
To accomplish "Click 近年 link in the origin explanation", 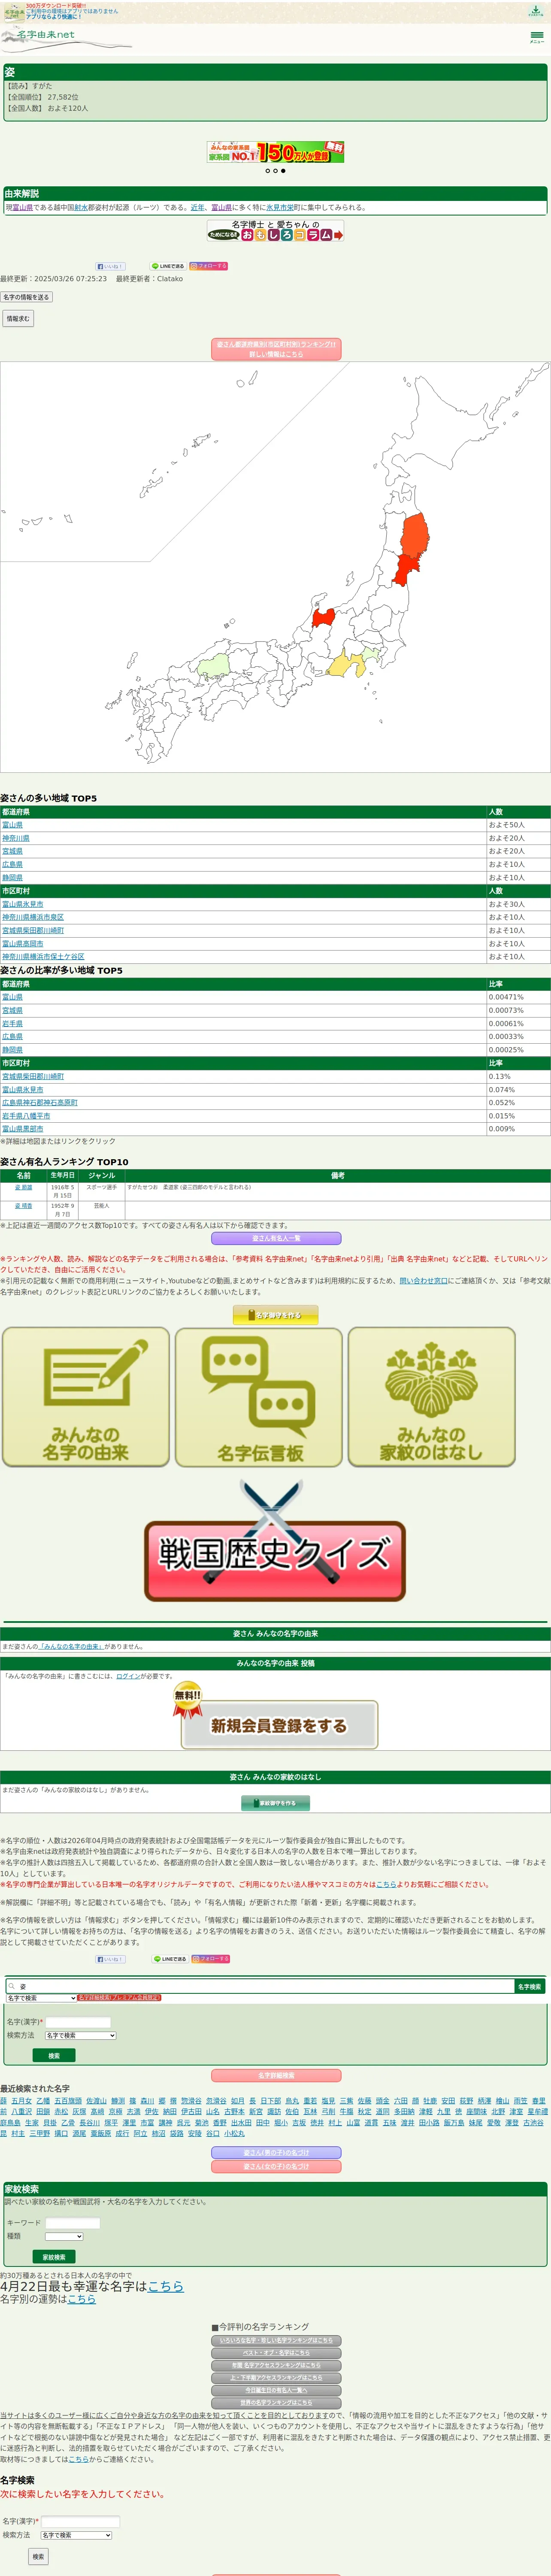I will point(198,208).
